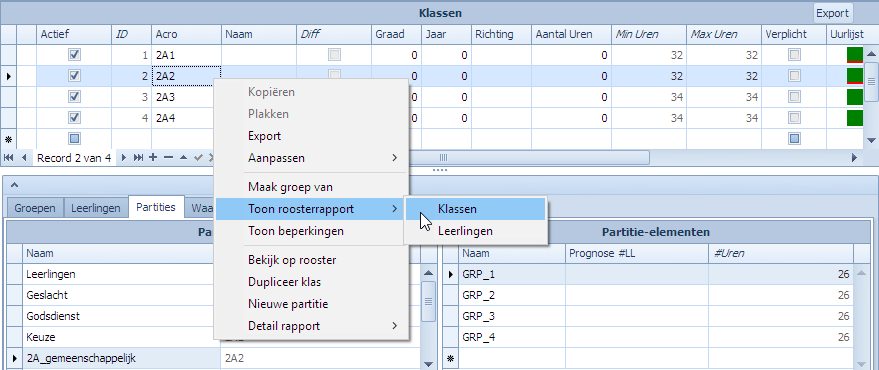Sort by the Max Uren column header
Screen dimensions: 879x370
pos(724,34)
